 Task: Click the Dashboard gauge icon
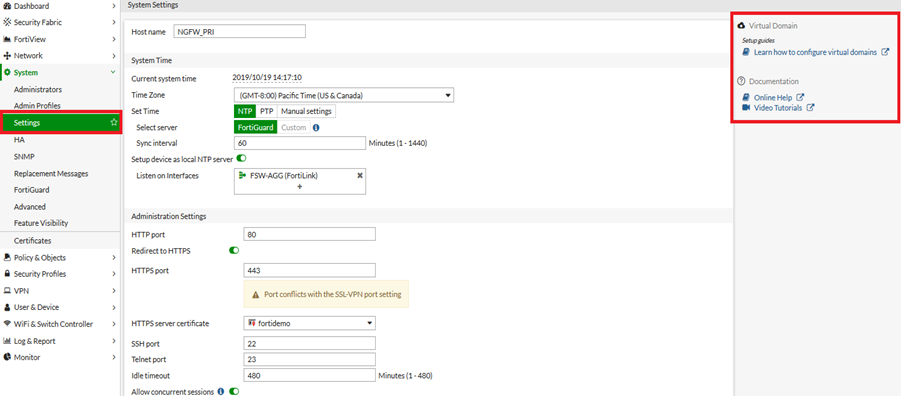(x=7, y=6)
